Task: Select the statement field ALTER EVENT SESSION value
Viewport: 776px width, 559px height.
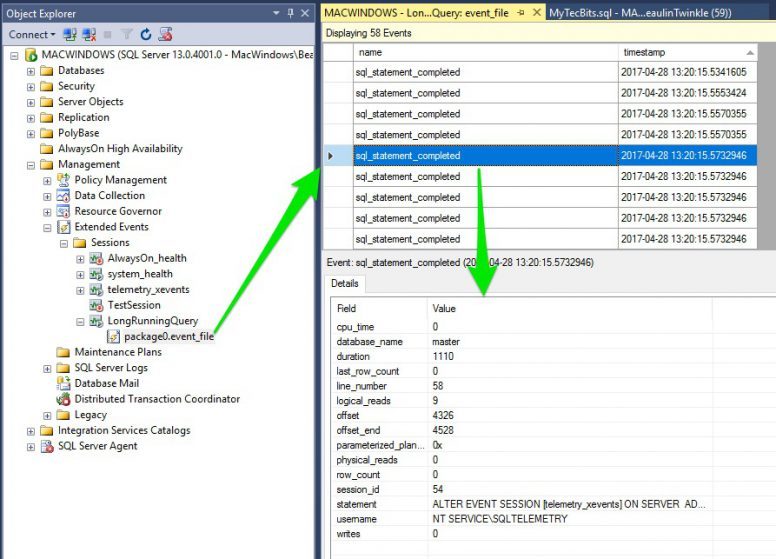Action: (x=569, y=504)
